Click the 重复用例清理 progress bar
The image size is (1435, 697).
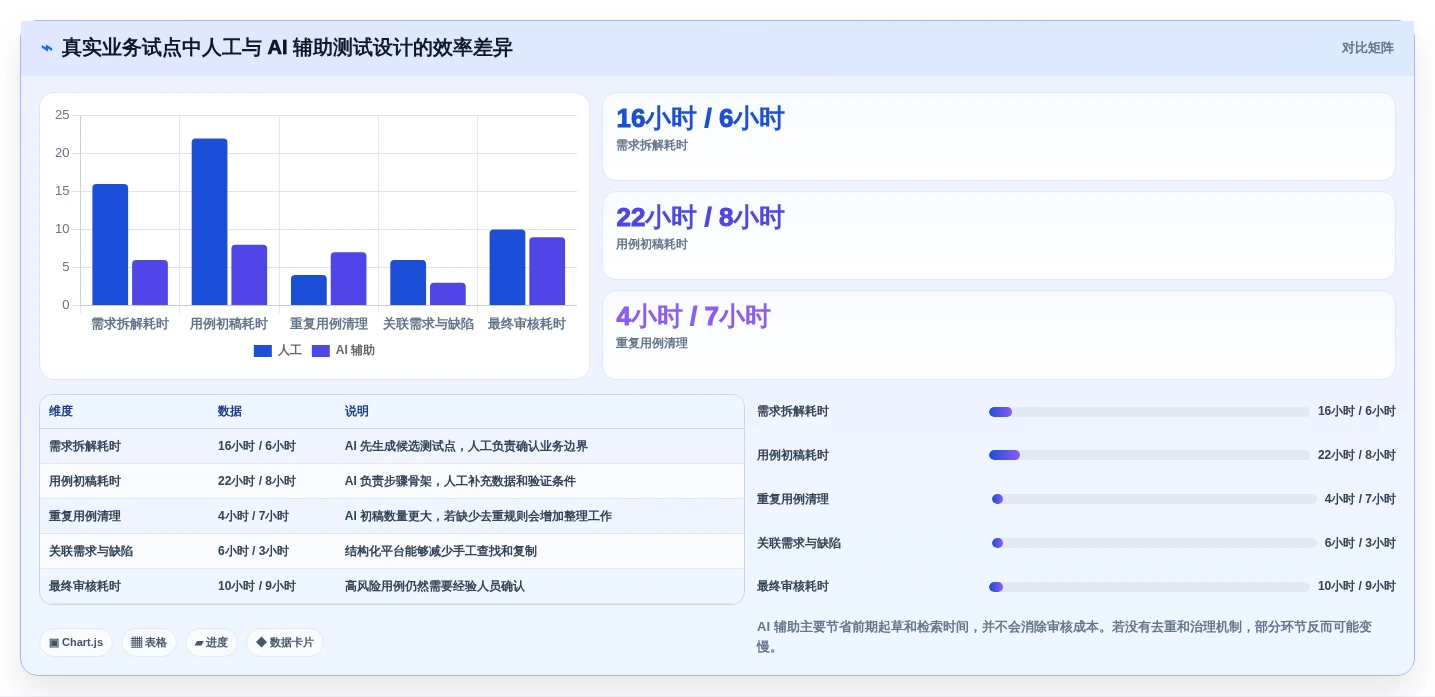pyautogui.click(x=1154, y=499)
